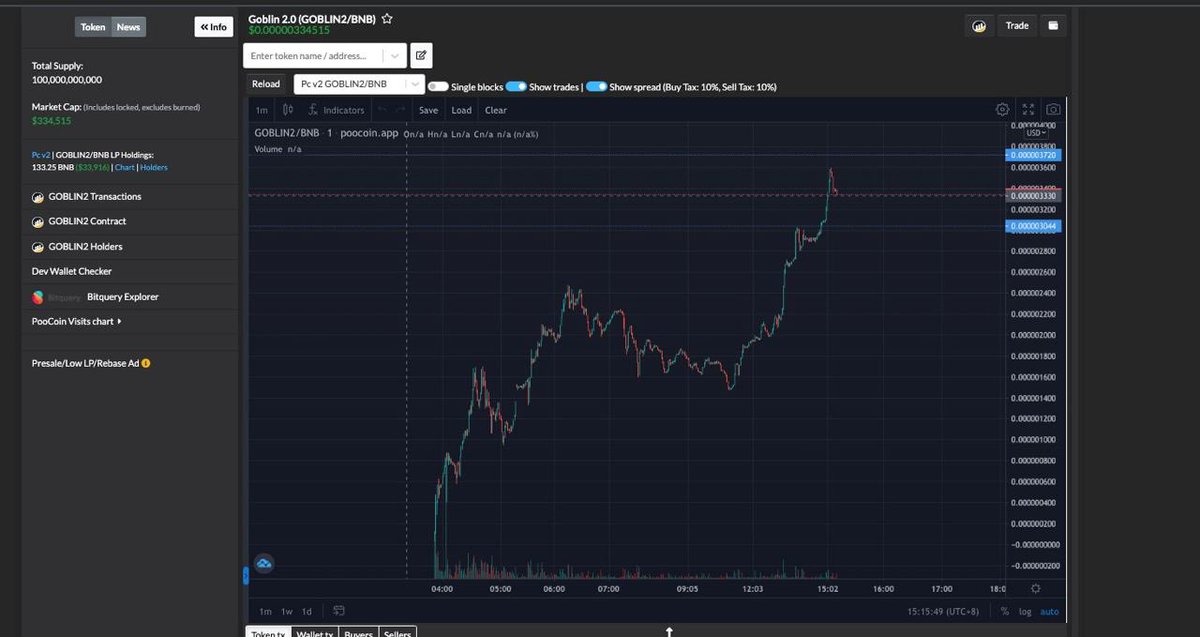Select the 1m range at chart bottom

coord(265,611)
